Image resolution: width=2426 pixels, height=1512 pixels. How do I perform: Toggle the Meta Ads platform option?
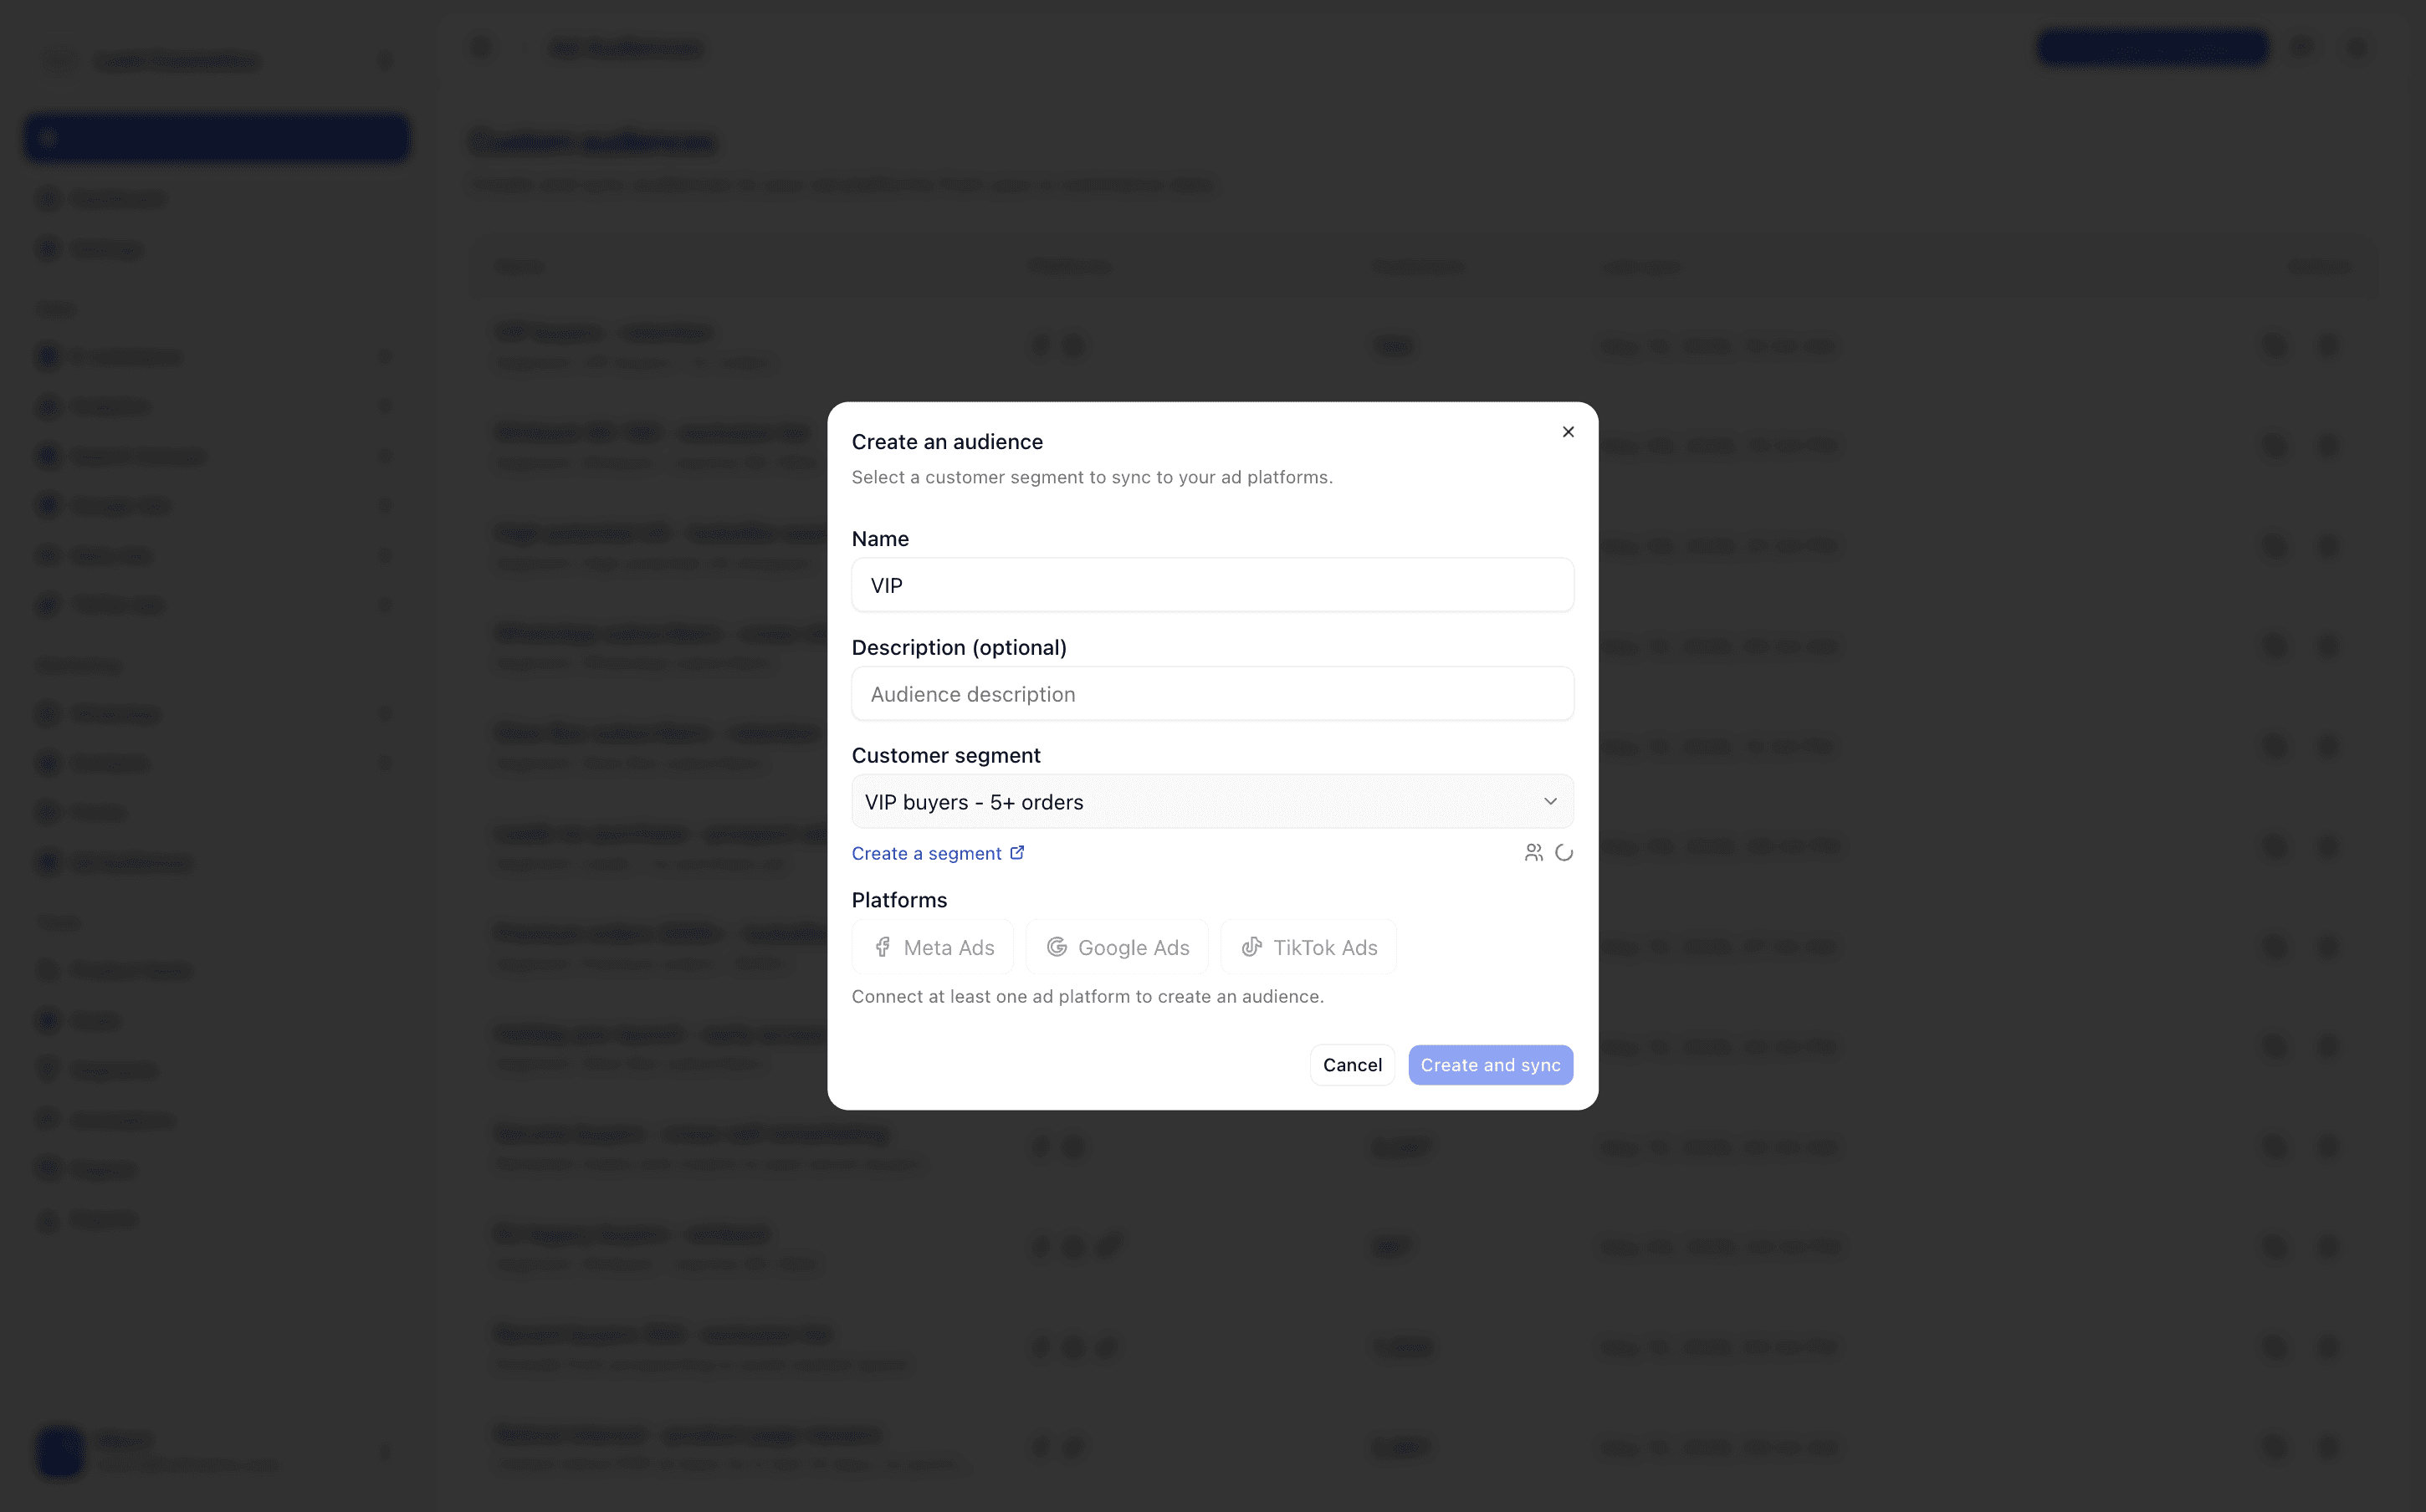(x=932, y=947)
